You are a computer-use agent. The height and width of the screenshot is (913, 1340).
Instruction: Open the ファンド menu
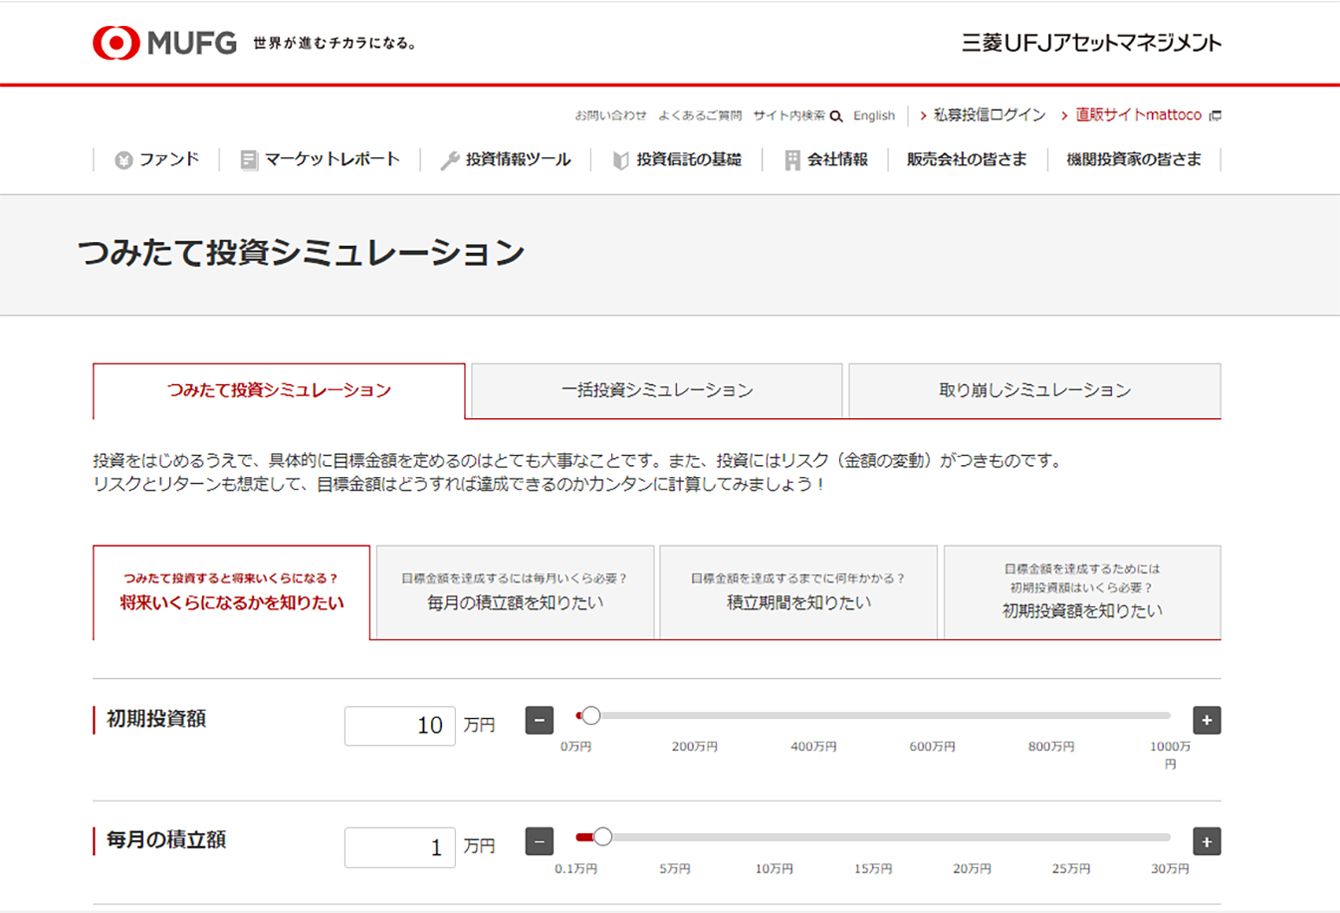tap(157, 160)
